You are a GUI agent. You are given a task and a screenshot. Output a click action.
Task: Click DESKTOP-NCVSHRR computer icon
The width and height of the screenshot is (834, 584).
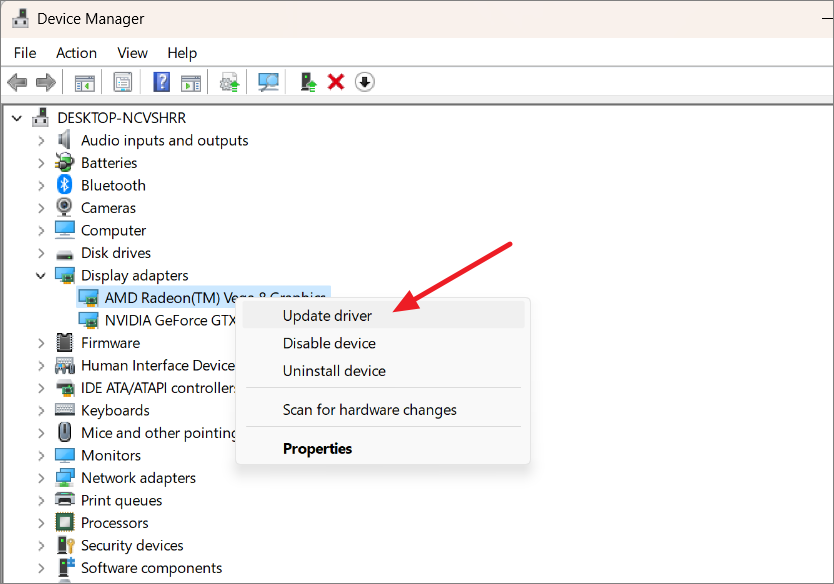point(40,118)
